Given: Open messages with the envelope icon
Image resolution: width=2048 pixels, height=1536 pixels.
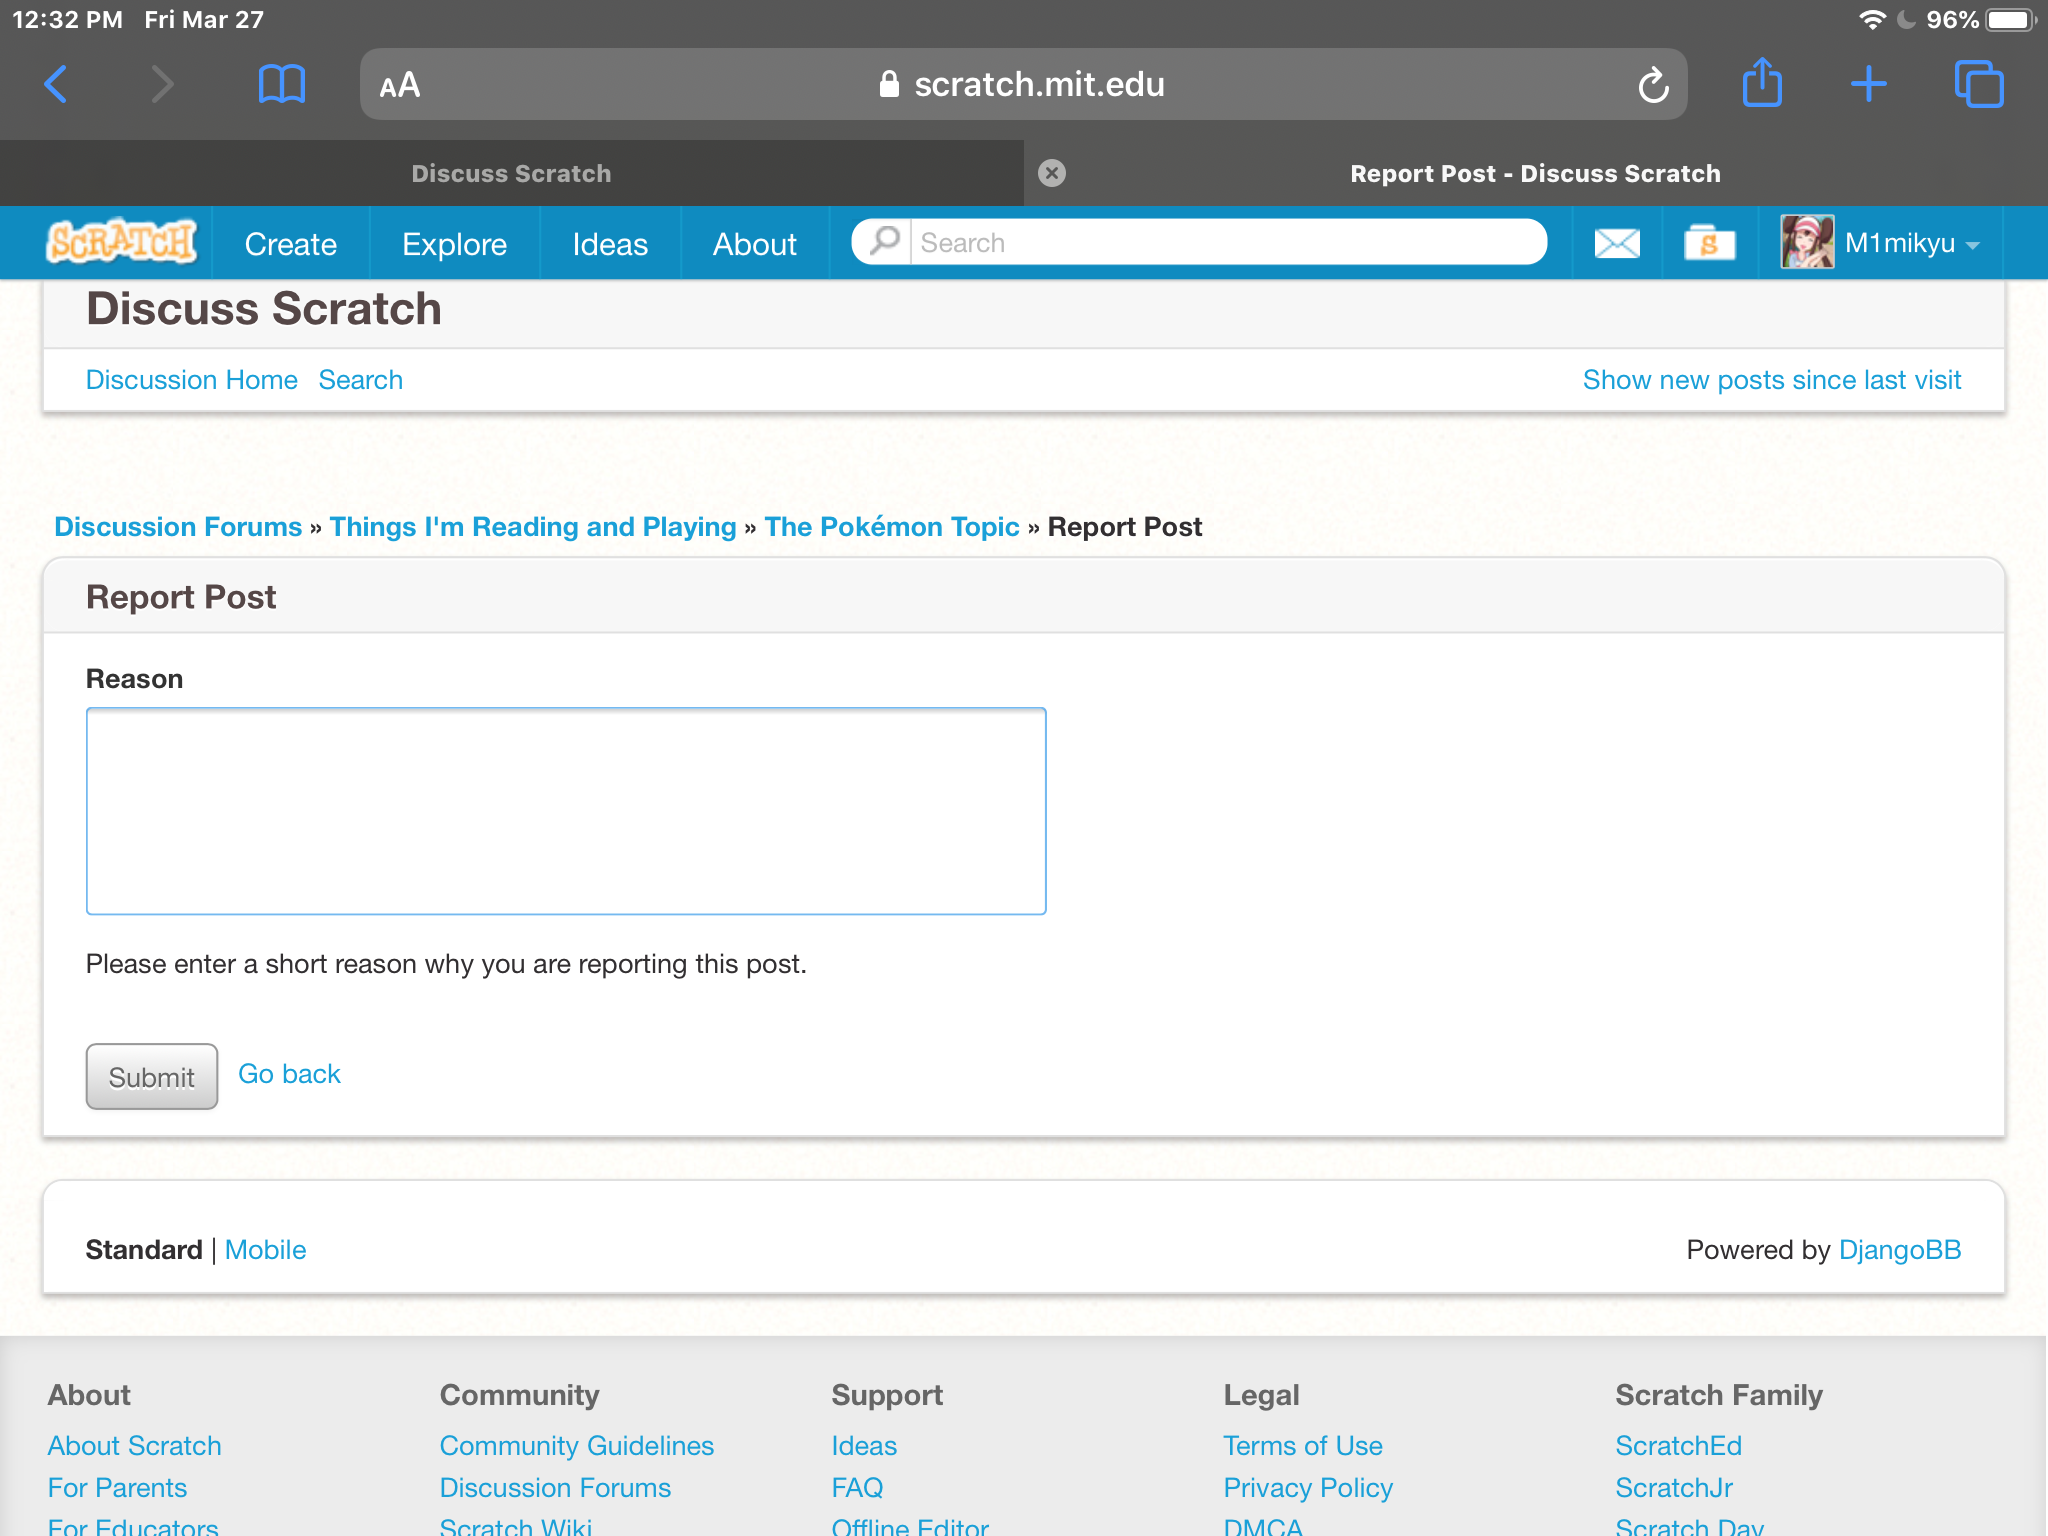Looking at the screenshot, I should (x=1616, y=242).
